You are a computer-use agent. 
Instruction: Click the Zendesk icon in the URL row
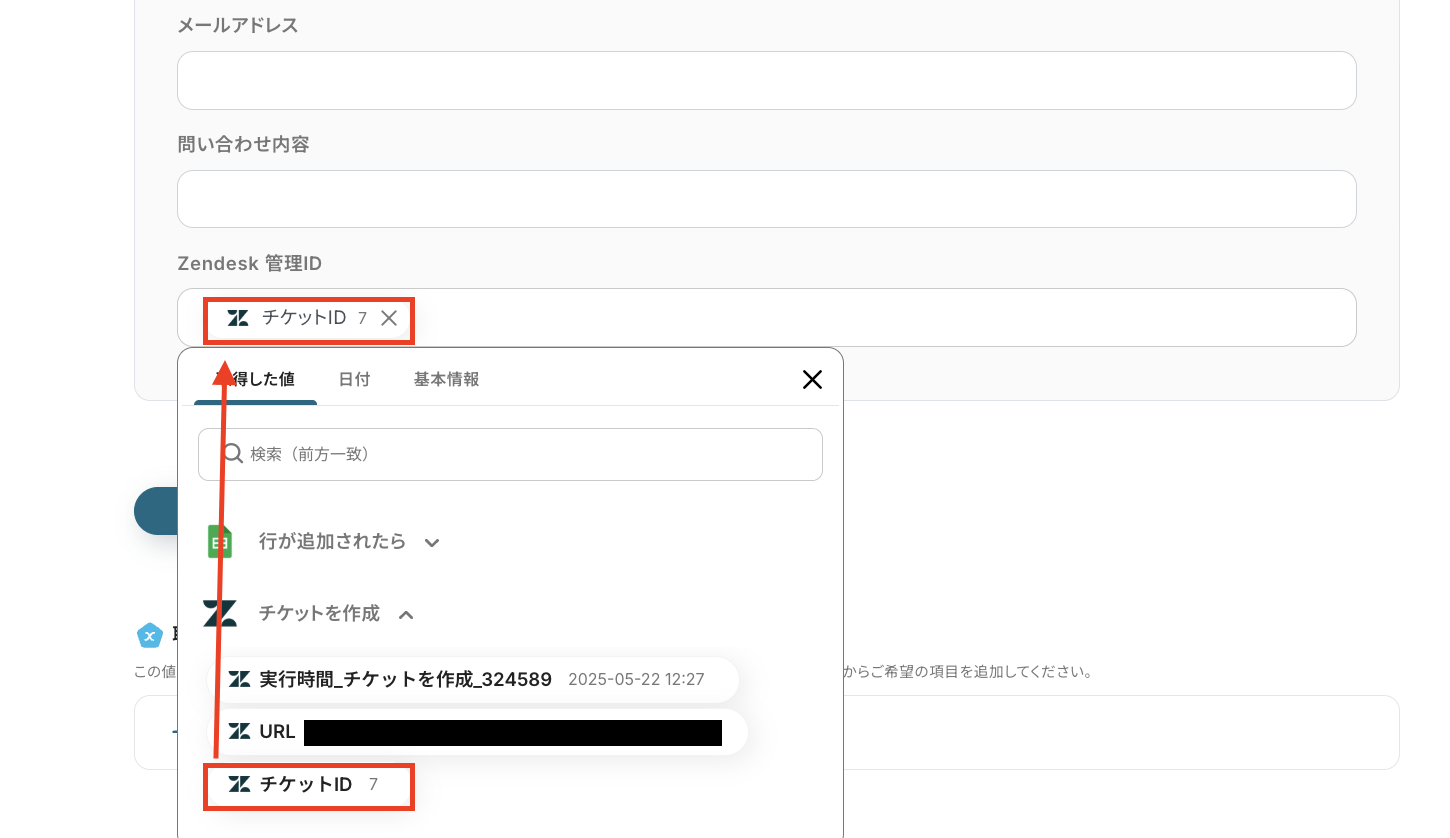240,732
